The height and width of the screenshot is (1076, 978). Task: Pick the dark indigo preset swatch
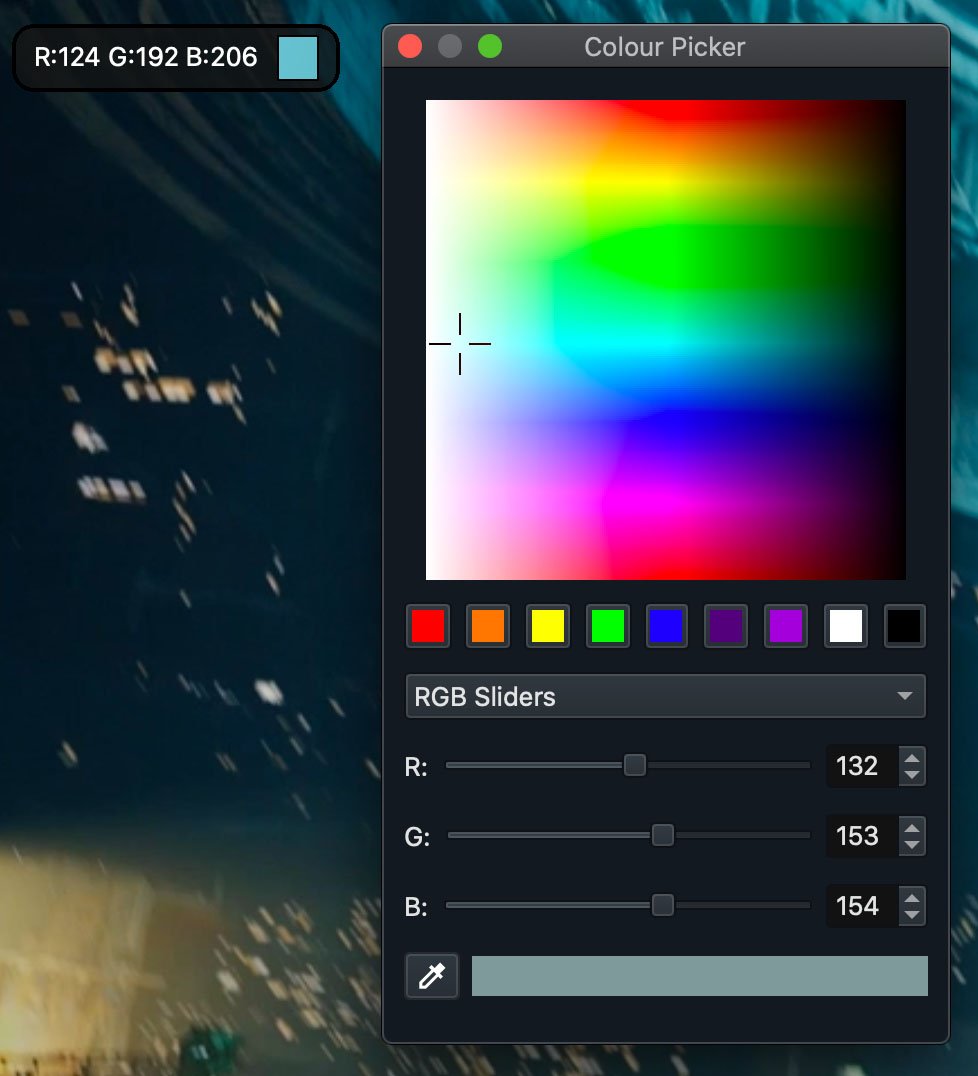point(726,626)
